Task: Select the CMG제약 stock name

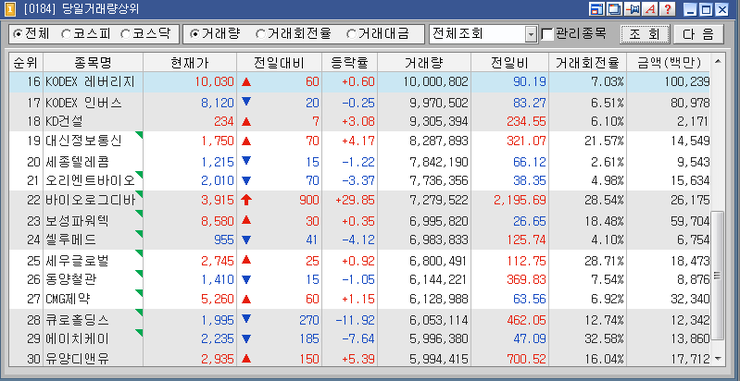Action: pos(67,299)
